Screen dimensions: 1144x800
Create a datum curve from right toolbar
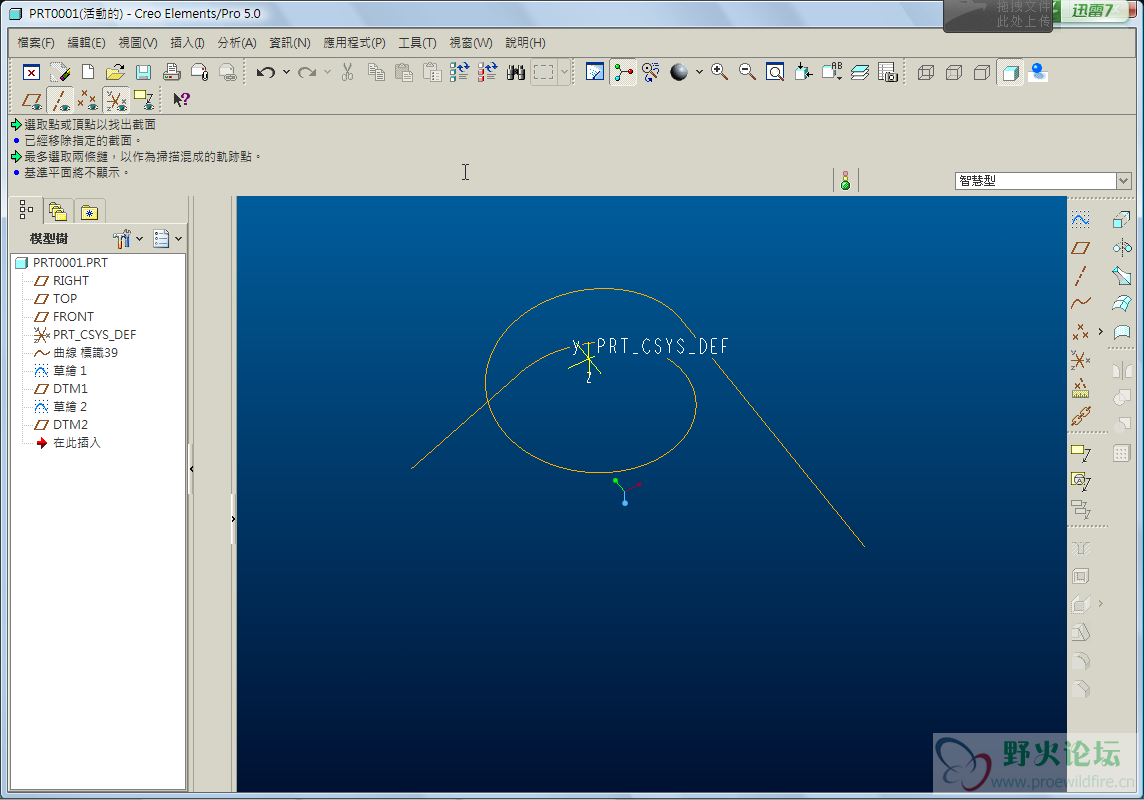click(x=1081, y=303)
